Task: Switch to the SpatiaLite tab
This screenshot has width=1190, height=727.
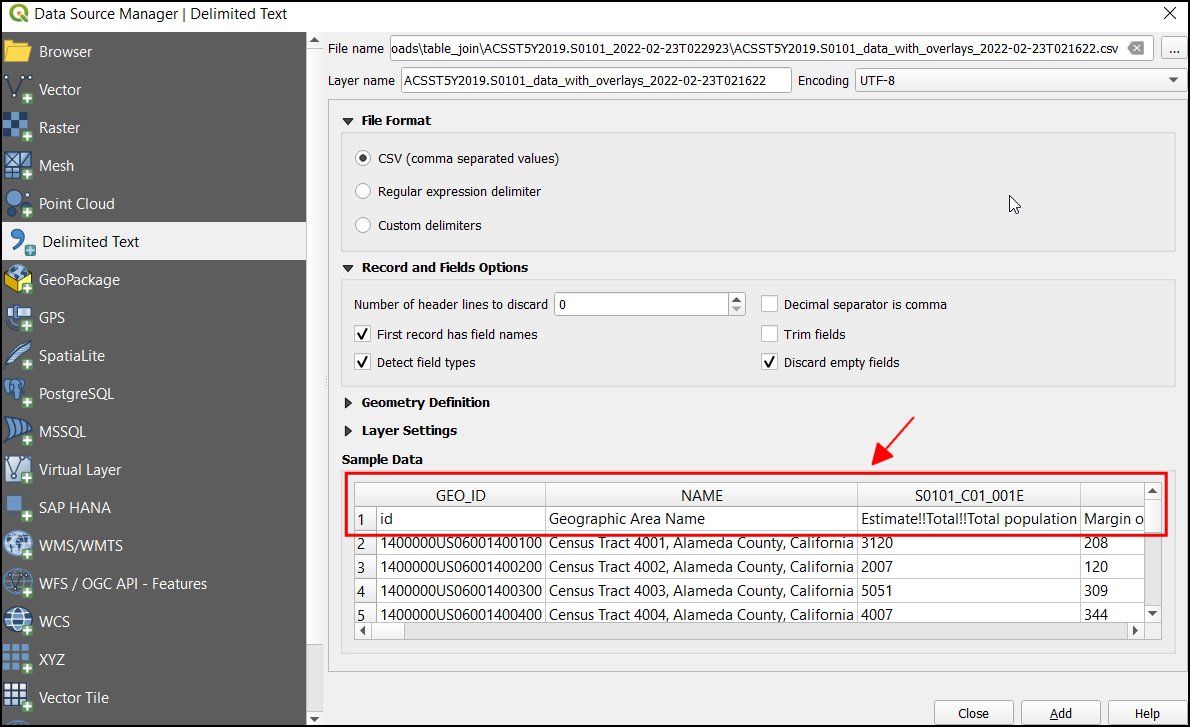Action: 72,356
